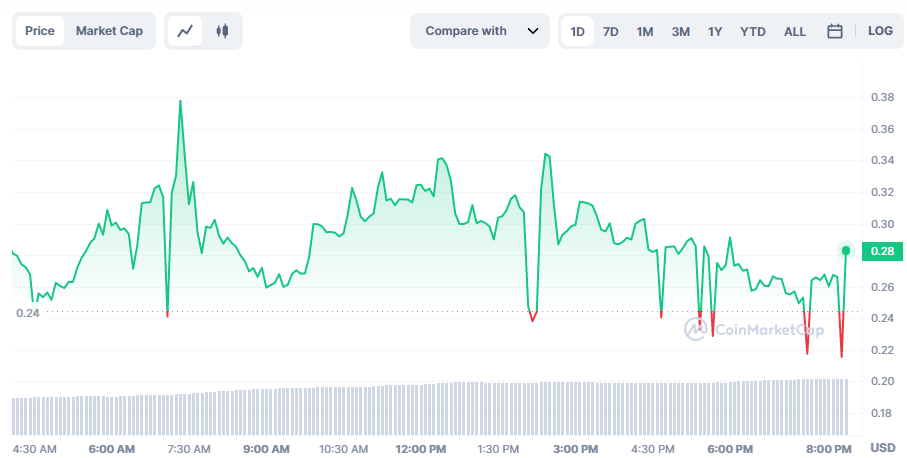Screen dimensions: 907x458
Task: Choose the YTD time range
Action: (x=753, y=31)
